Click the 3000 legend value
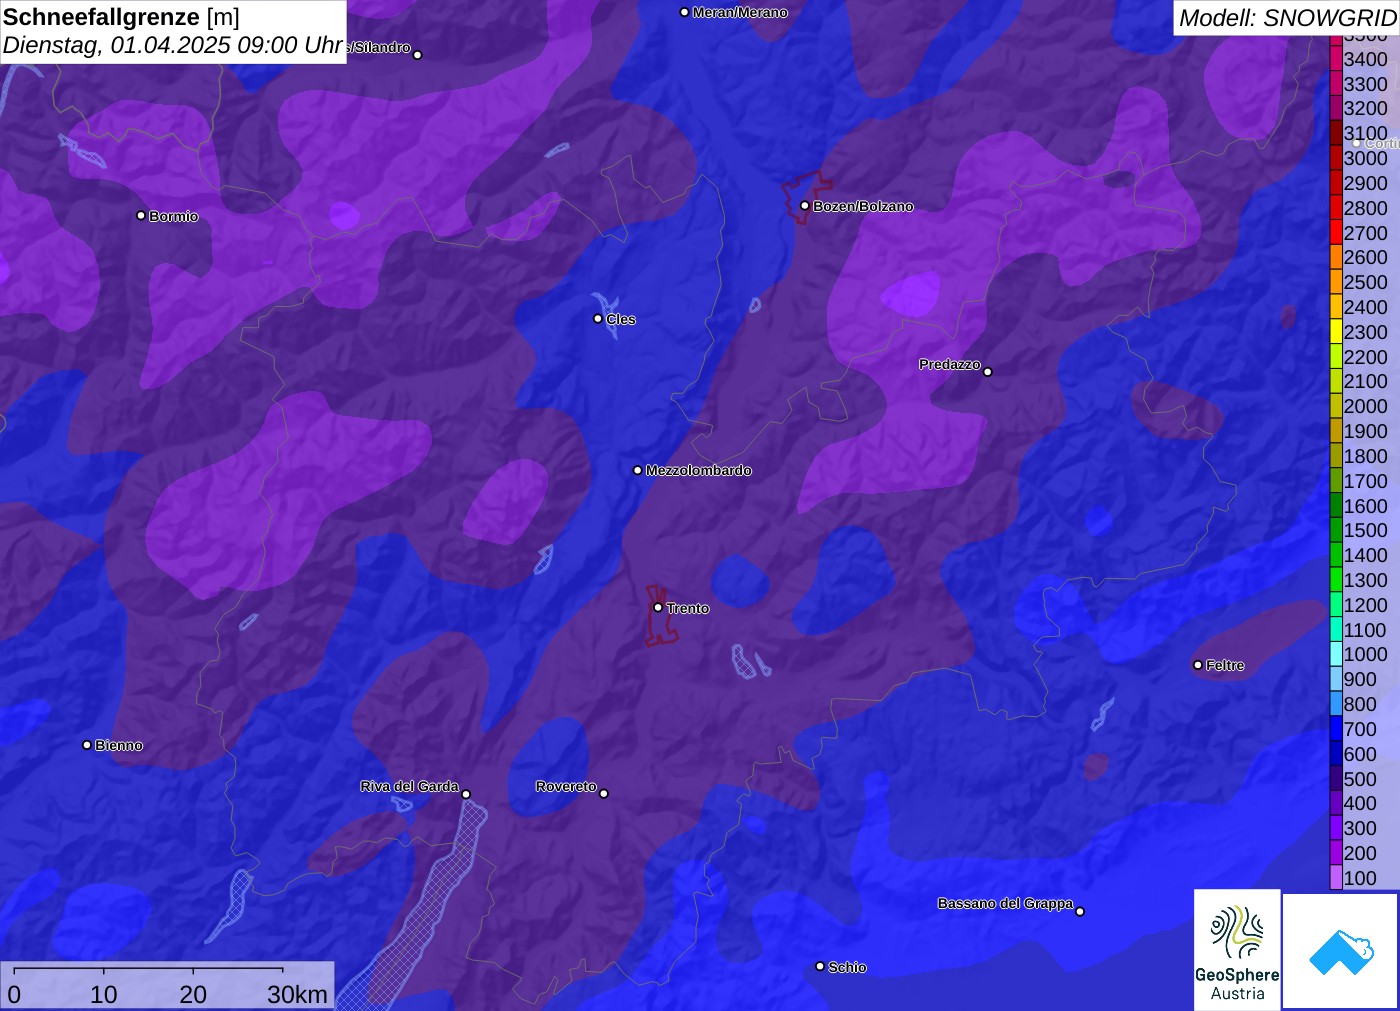 [x=1365, y=158]
